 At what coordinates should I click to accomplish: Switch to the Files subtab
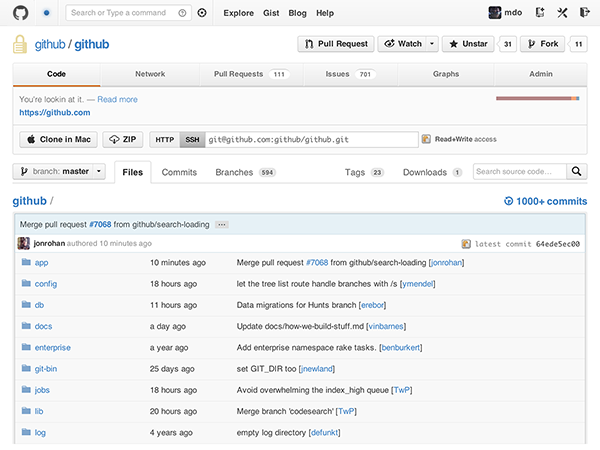click(133, 173)
